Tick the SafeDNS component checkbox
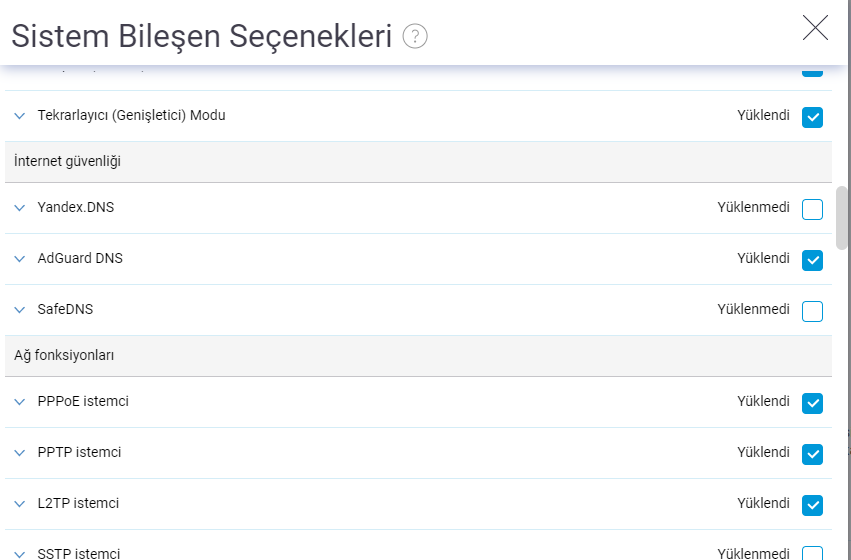Screen dimensions: 851x560 coord(813,311)
